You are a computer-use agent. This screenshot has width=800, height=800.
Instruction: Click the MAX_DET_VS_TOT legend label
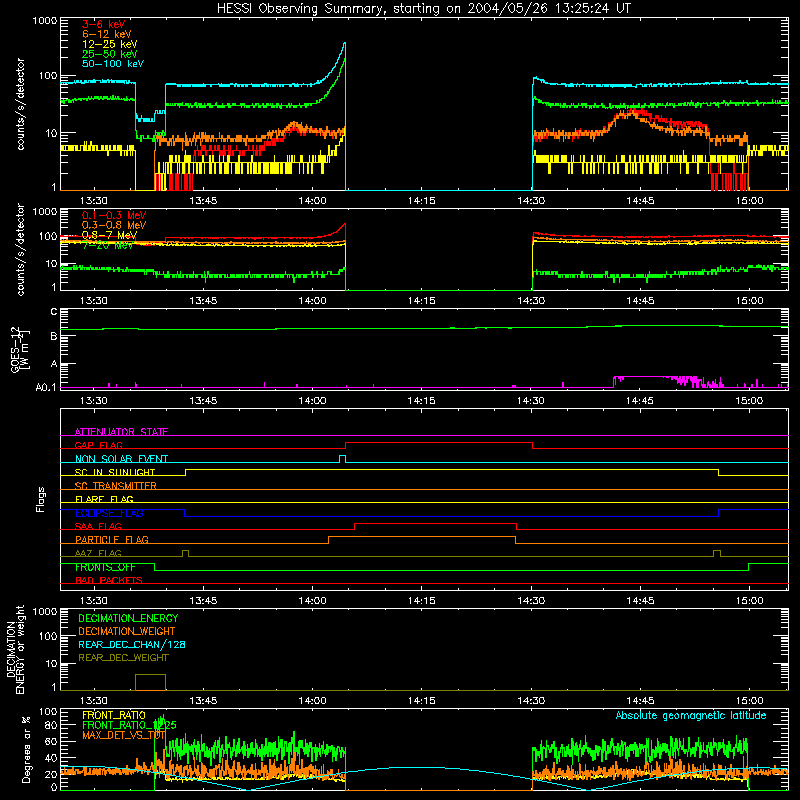coord(124,735)
